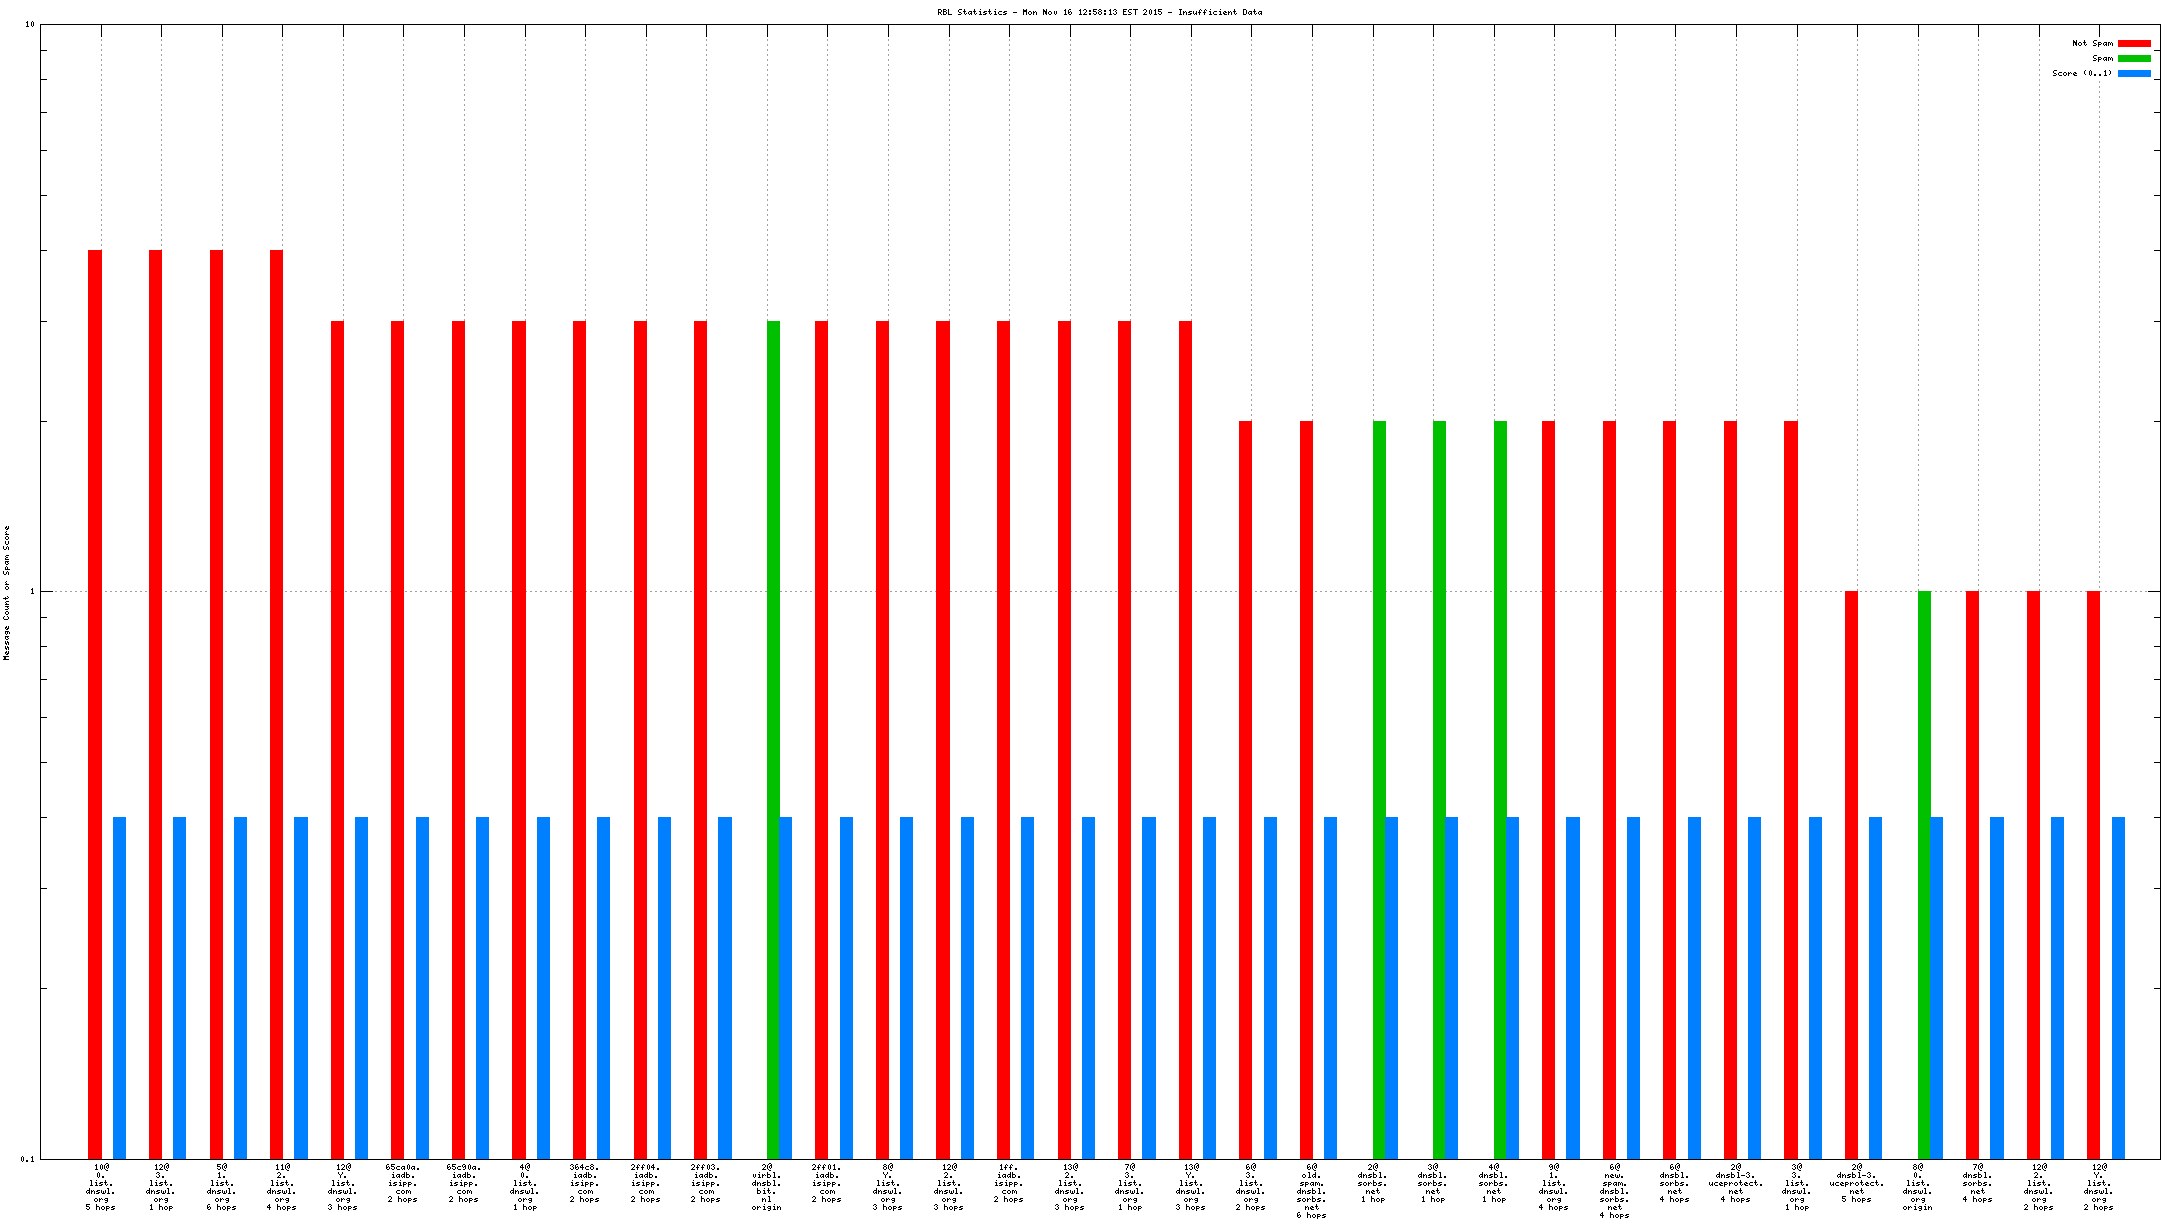Click the 'old.spam.dnsbl.sorbs.net 6 hops' axis label

[x=1311, y=1191]
